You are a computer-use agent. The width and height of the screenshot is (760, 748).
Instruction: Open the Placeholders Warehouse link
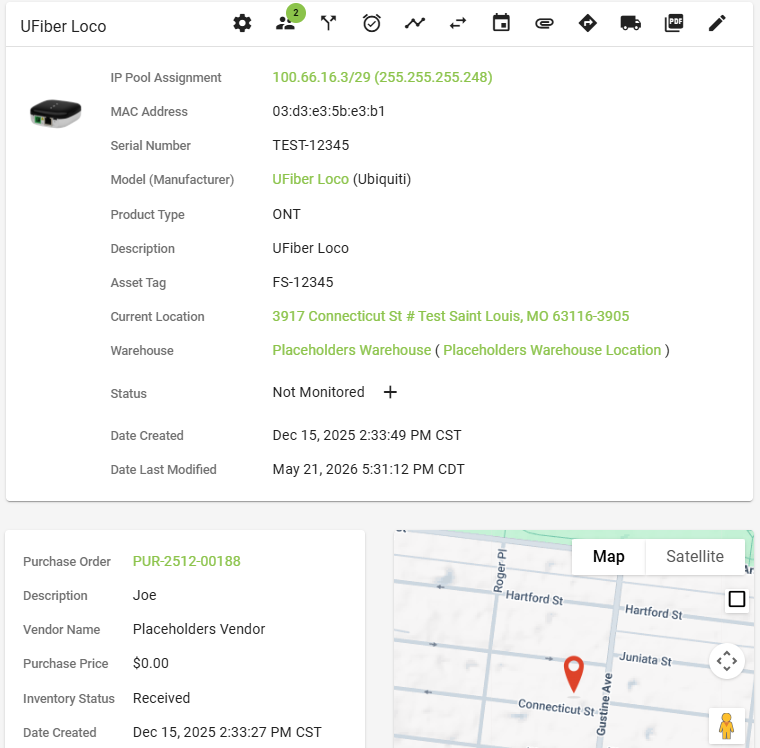(x=351, y=350)
